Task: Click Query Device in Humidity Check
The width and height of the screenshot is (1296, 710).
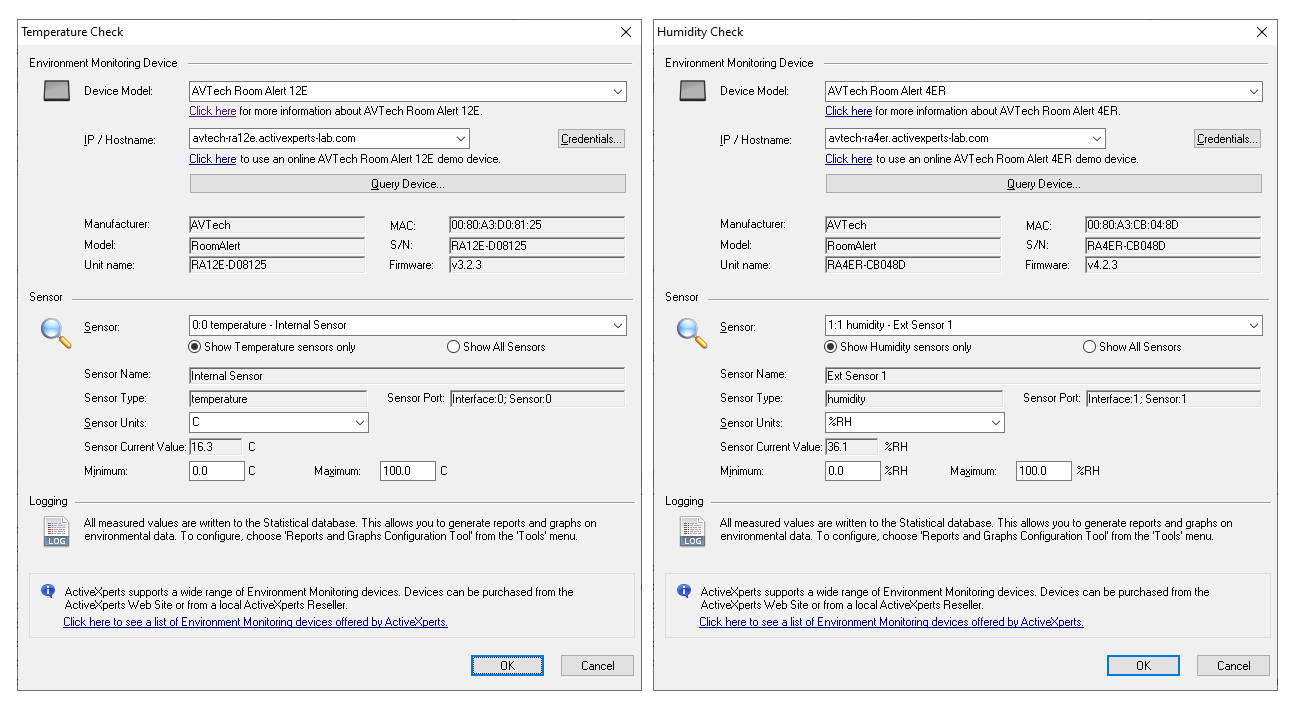Action: click(1044, 184)
